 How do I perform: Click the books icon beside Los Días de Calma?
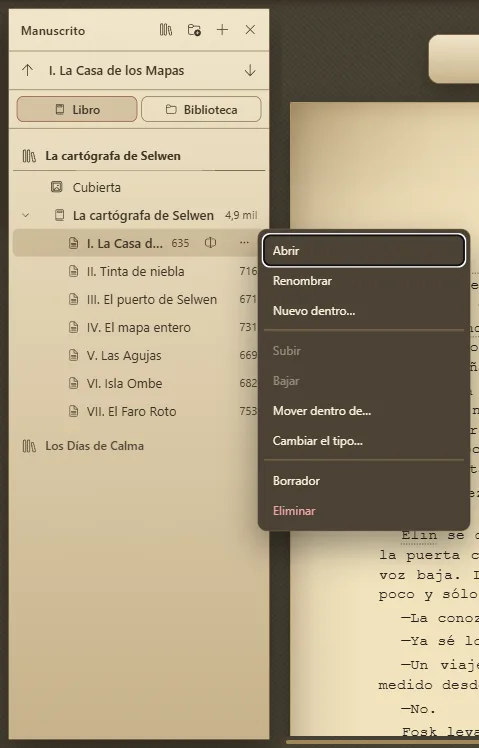tap(29, 446)
